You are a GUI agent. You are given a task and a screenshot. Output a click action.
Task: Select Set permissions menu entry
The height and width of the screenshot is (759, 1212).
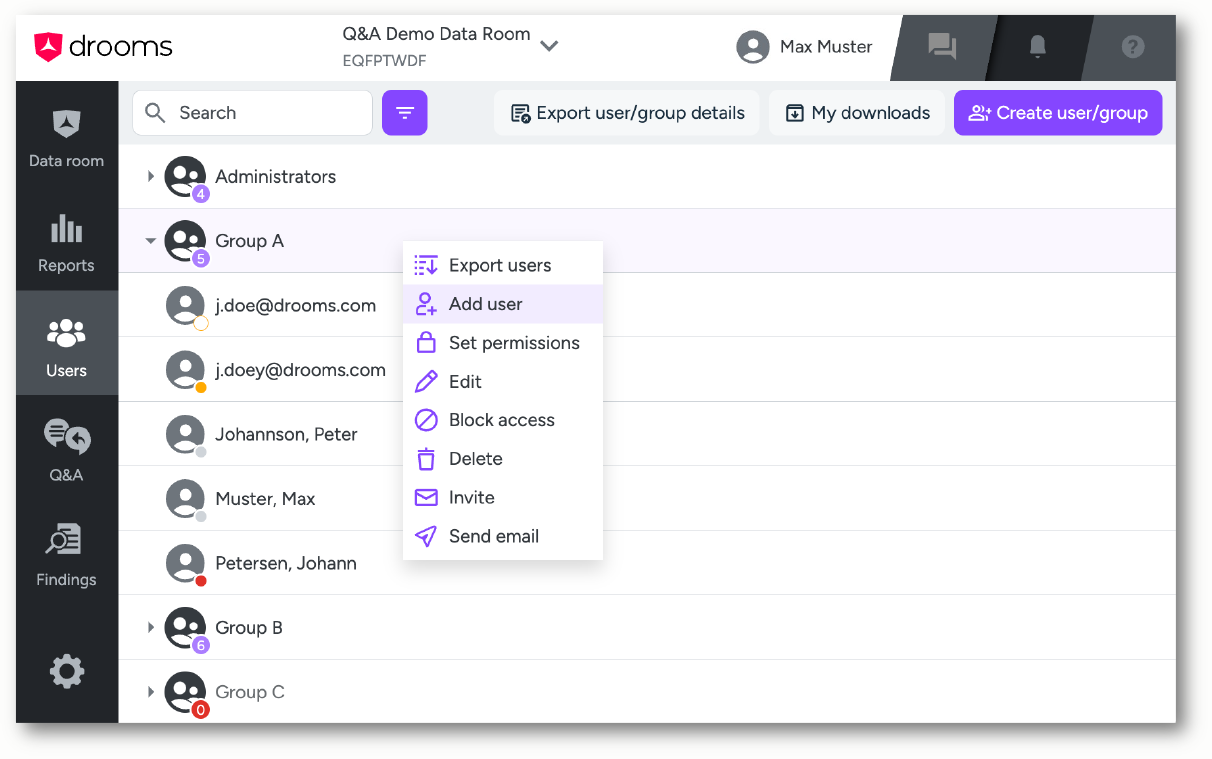click(503, 343)
